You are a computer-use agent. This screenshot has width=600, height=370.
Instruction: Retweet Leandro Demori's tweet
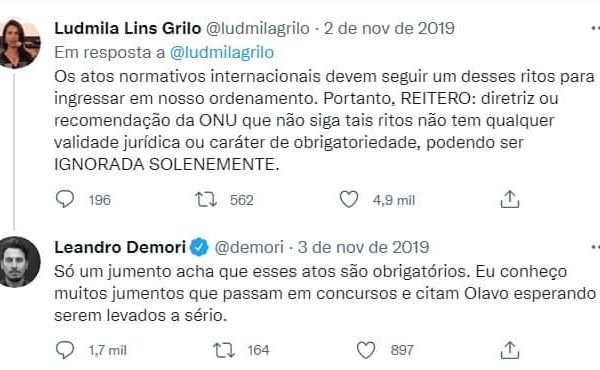[x=224, y=350]
